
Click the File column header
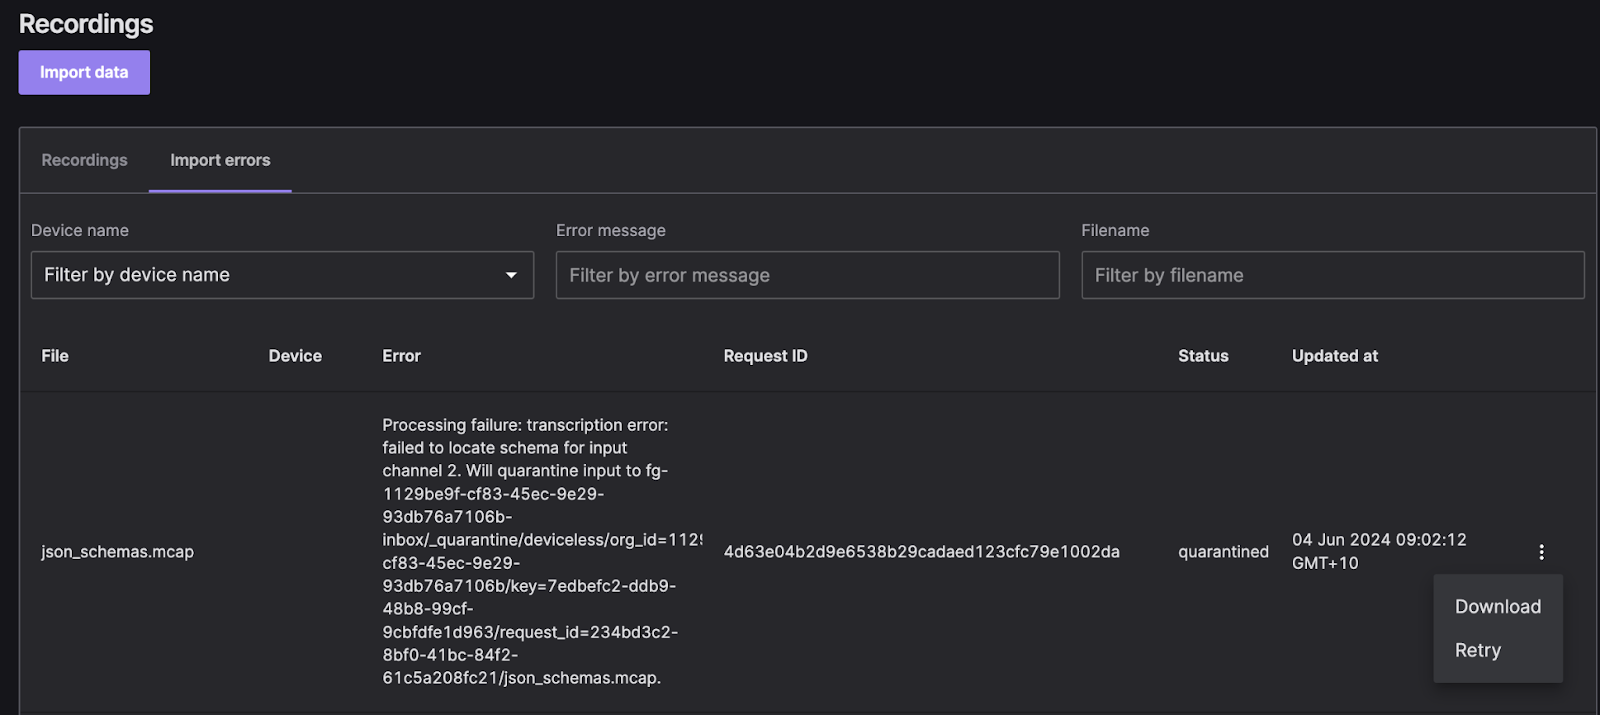[x=55, y=356]
